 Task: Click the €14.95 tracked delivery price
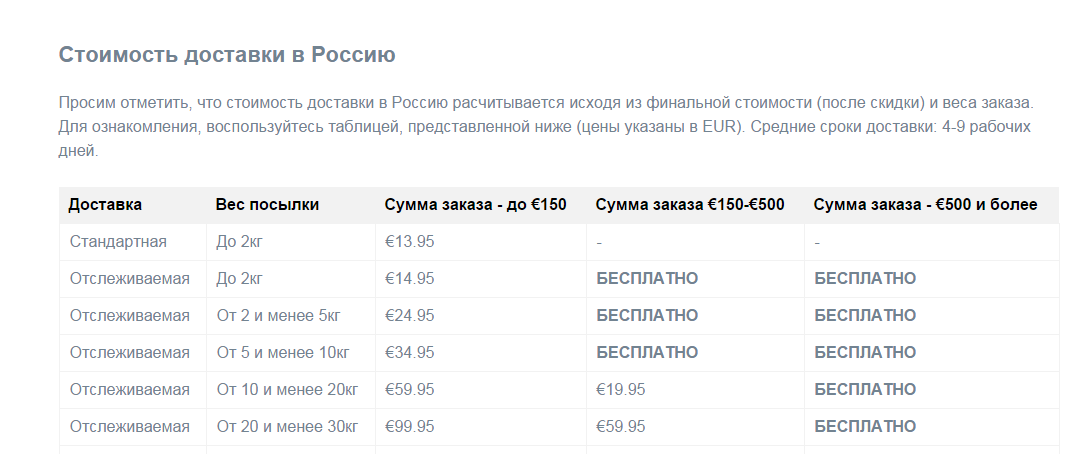tap(409, 279)
